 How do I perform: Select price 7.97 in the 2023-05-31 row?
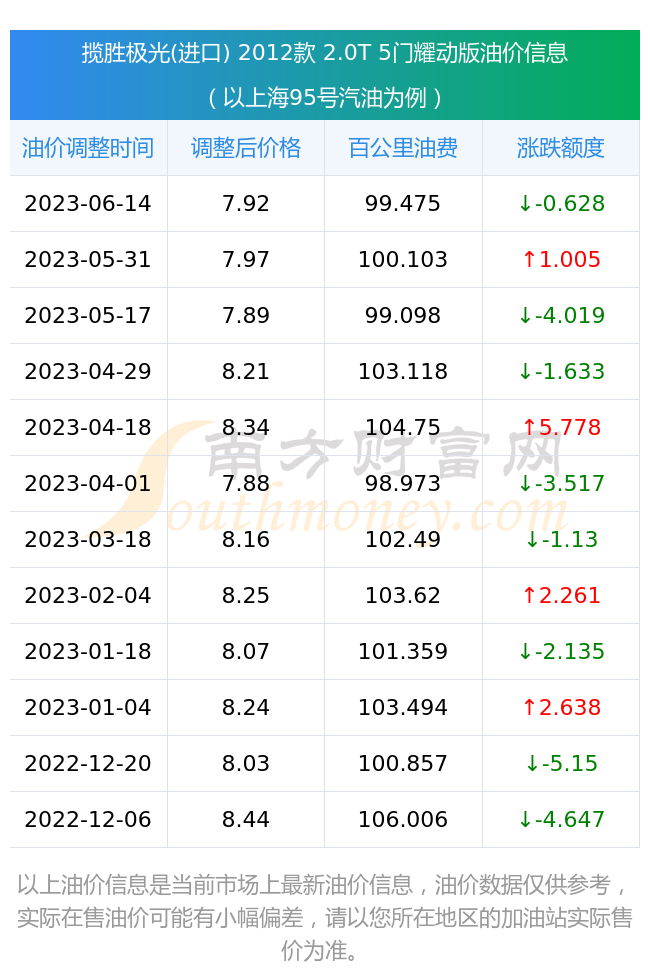[x=246, y=260]
